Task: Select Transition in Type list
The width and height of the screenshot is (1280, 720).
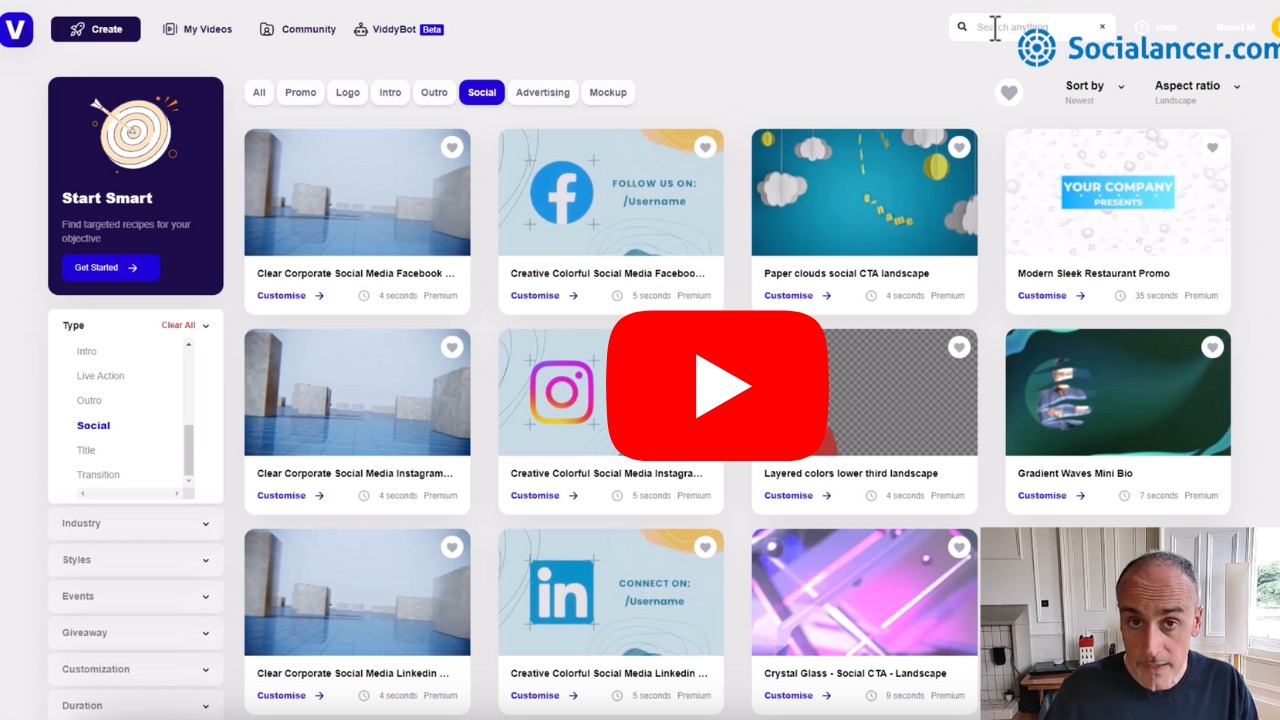Action: [x=98, y=474]
